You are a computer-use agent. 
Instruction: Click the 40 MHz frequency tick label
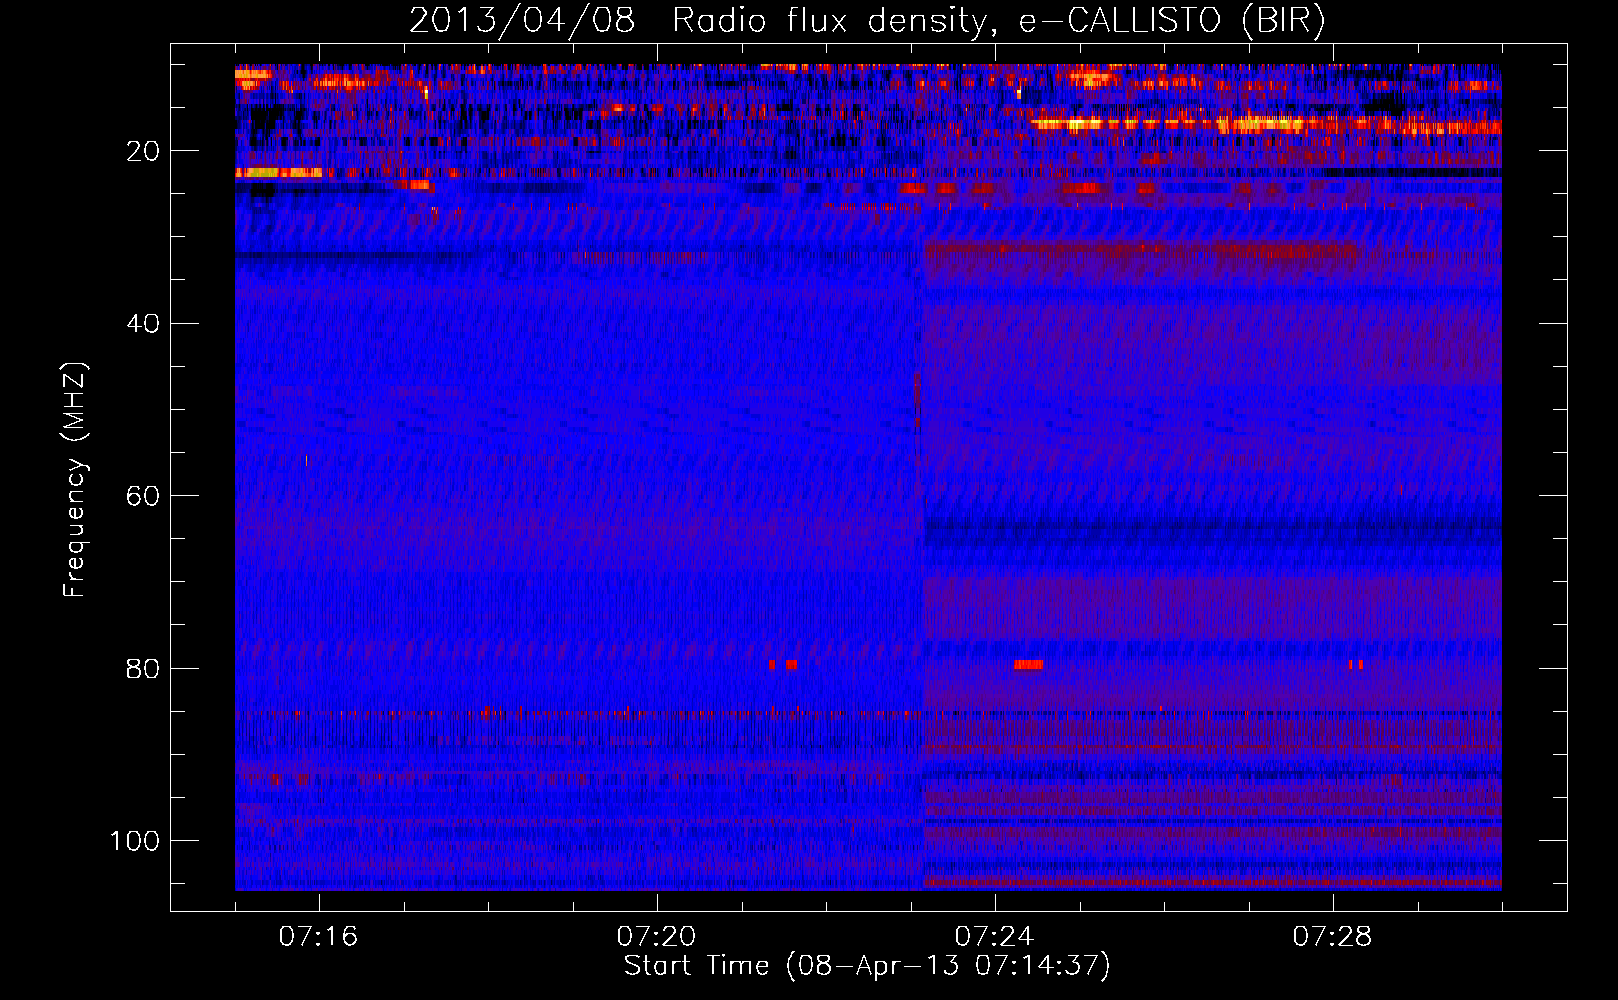click(x=144, y=324)
